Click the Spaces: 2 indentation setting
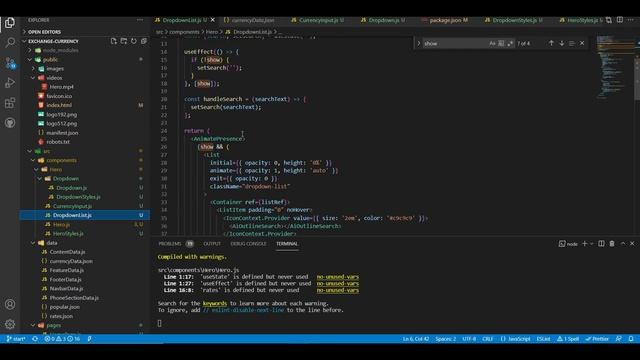Screen dimensions: 640x360 [445, 339]
